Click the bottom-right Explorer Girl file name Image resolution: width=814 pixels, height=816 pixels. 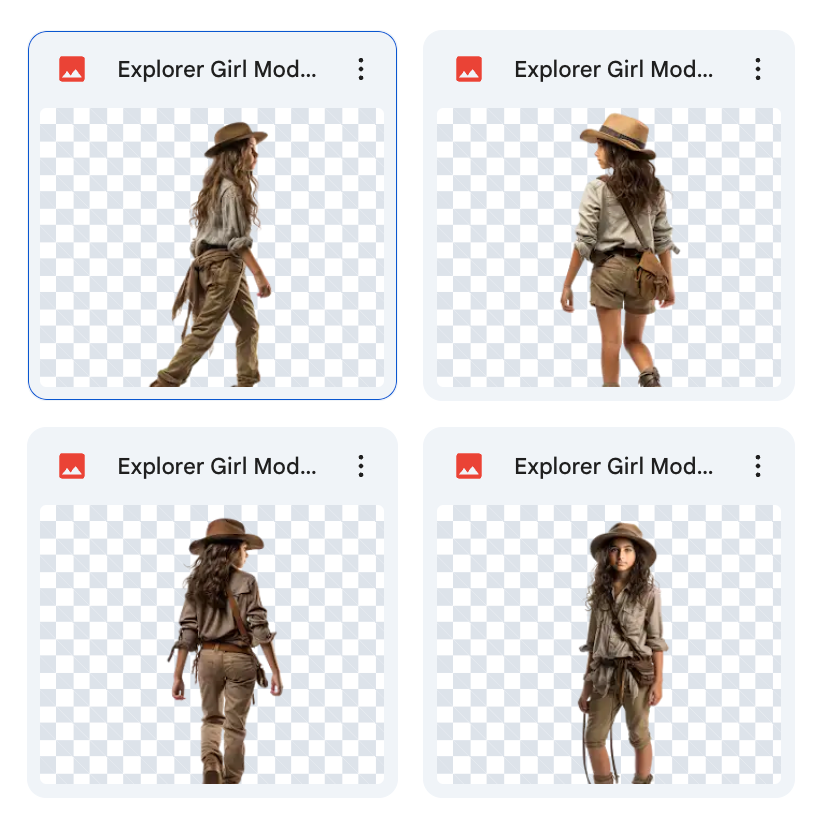(613, 466)
